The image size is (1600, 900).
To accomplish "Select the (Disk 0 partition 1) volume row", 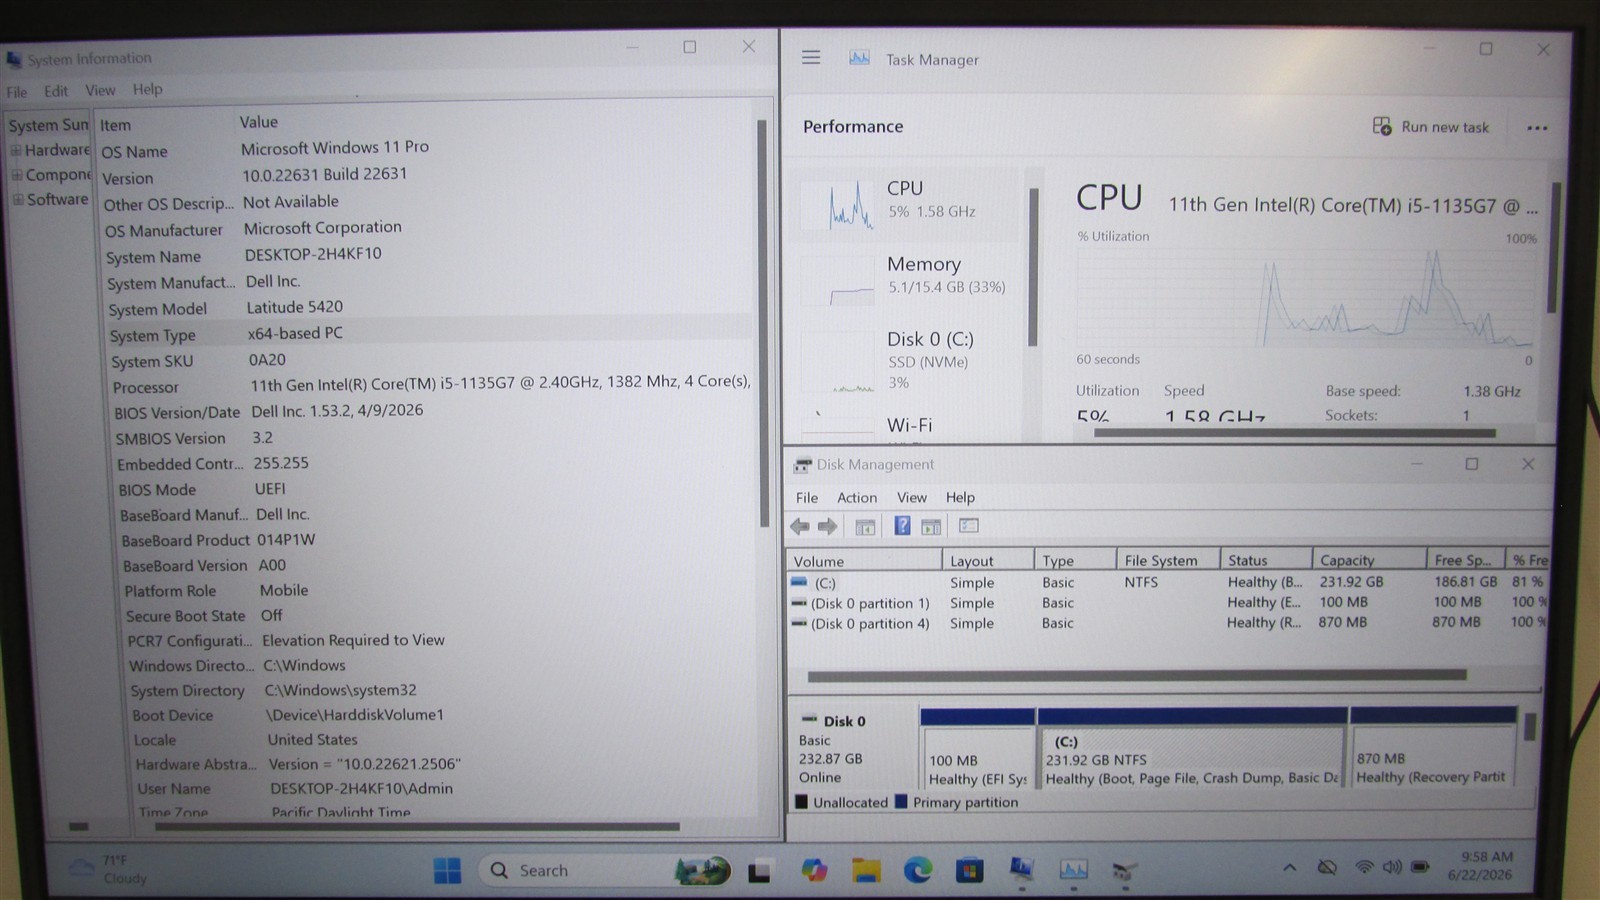I will tap(1168, 603).
